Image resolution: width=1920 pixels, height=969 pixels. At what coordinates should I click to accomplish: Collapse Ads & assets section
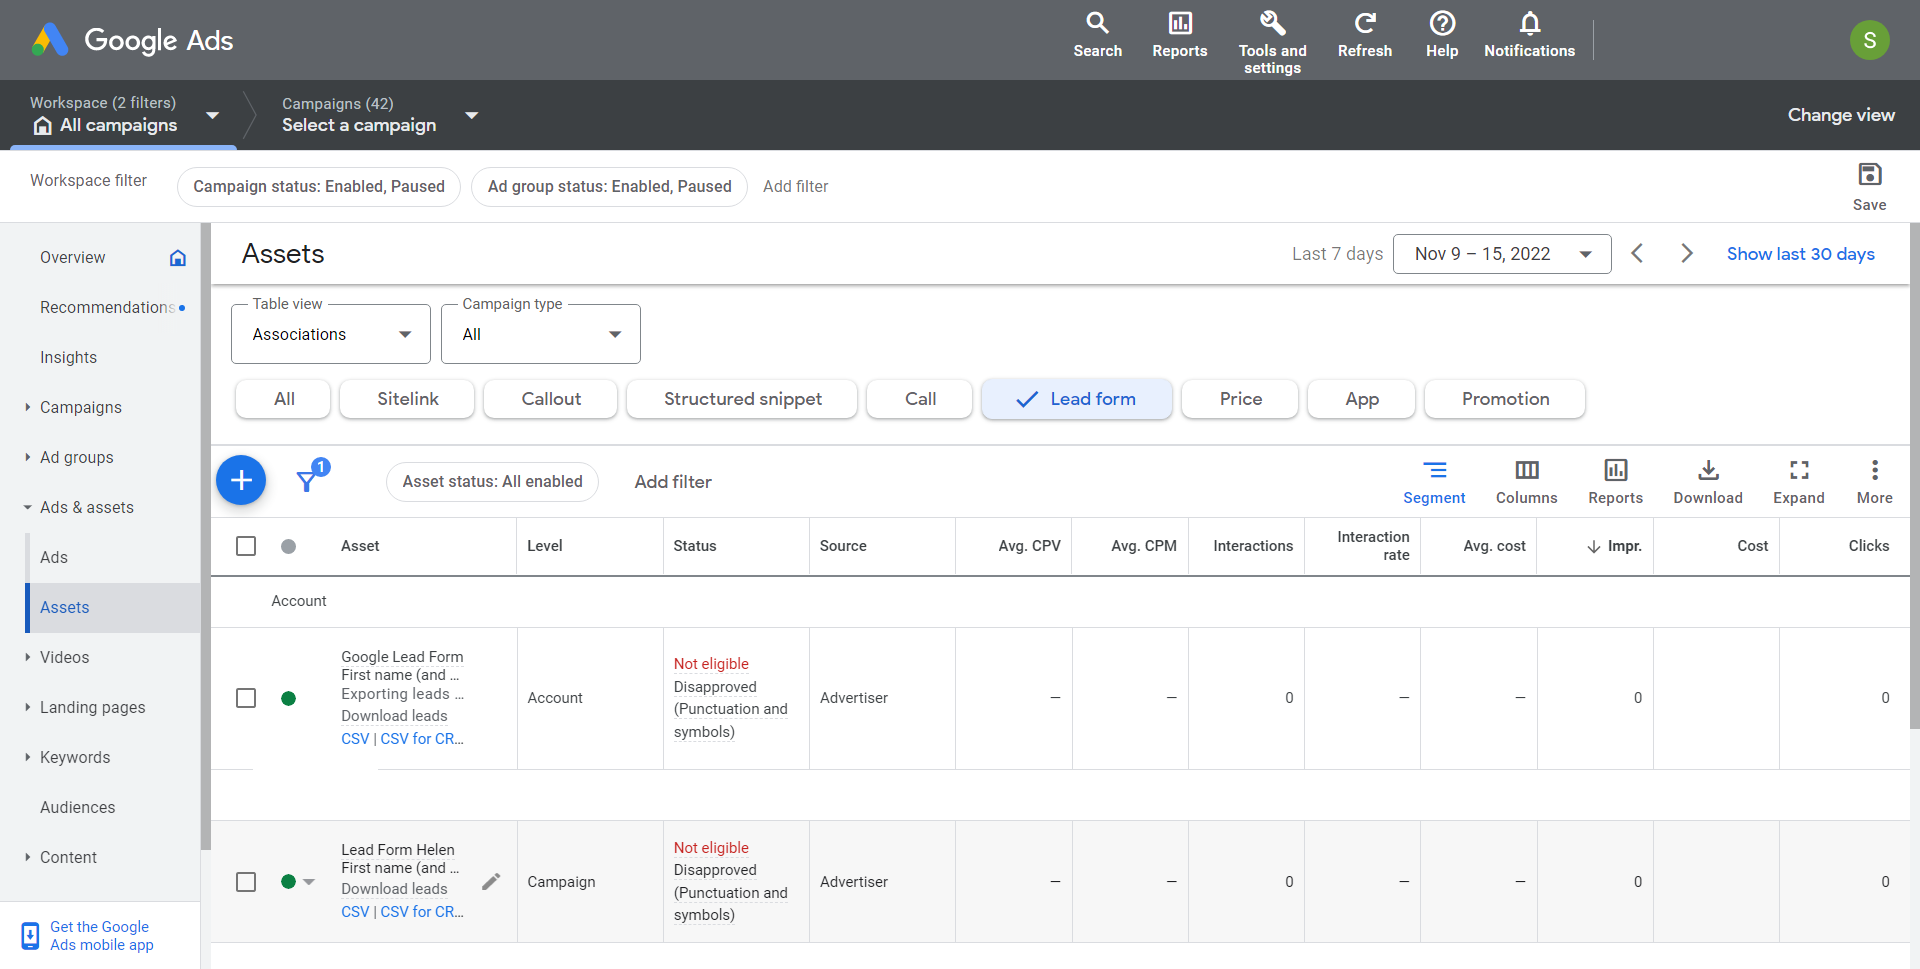point(28,507)
